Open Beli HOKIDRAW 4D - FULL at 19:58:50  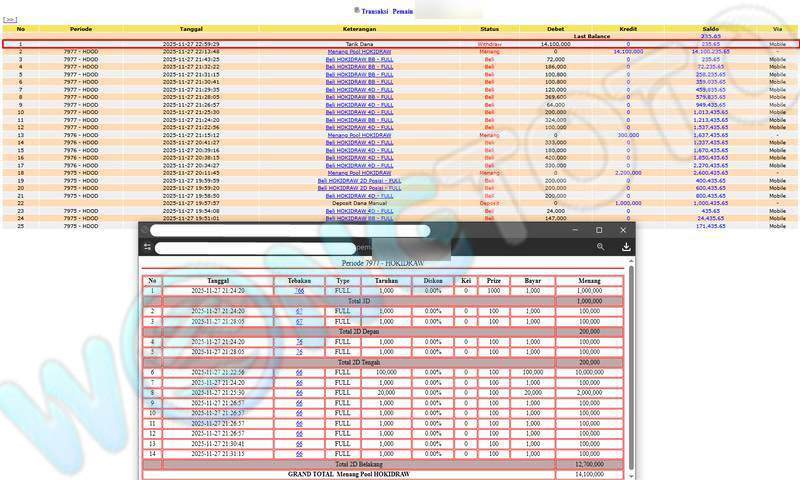(359, 196)
